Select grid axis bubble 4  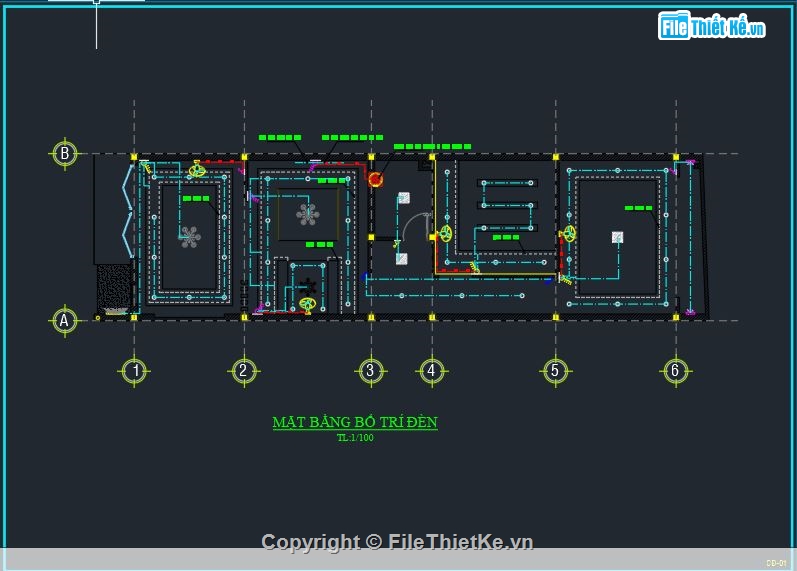(x=432, y=371)
